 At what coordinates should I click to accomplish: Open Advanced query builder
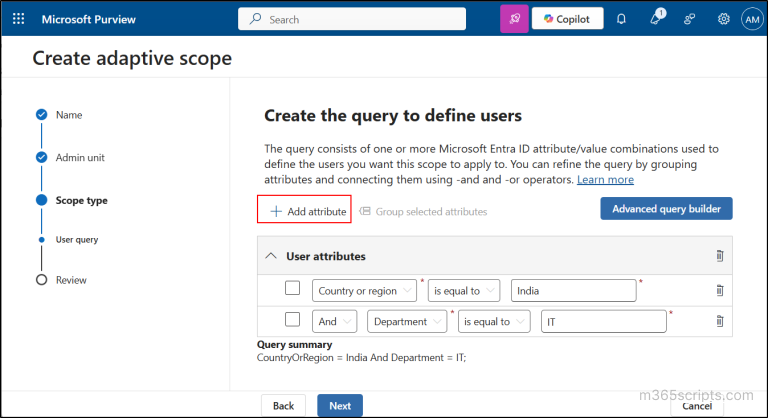click(666, 209)
